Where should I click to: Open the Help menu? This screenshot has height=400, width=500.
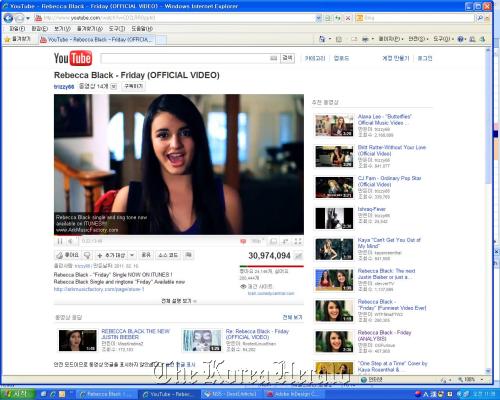point(142,29)
